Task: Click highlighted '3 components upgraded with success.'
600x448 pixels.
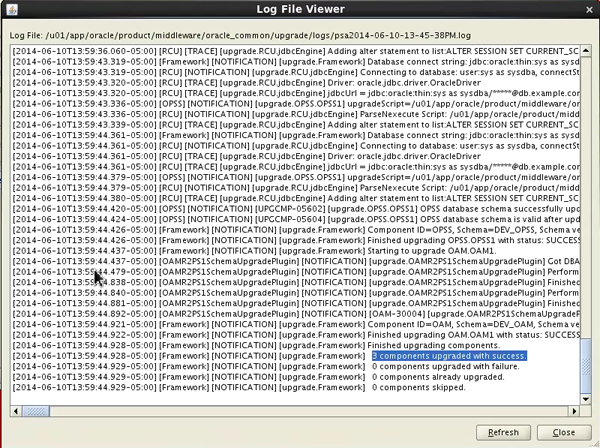Action: 449,356
